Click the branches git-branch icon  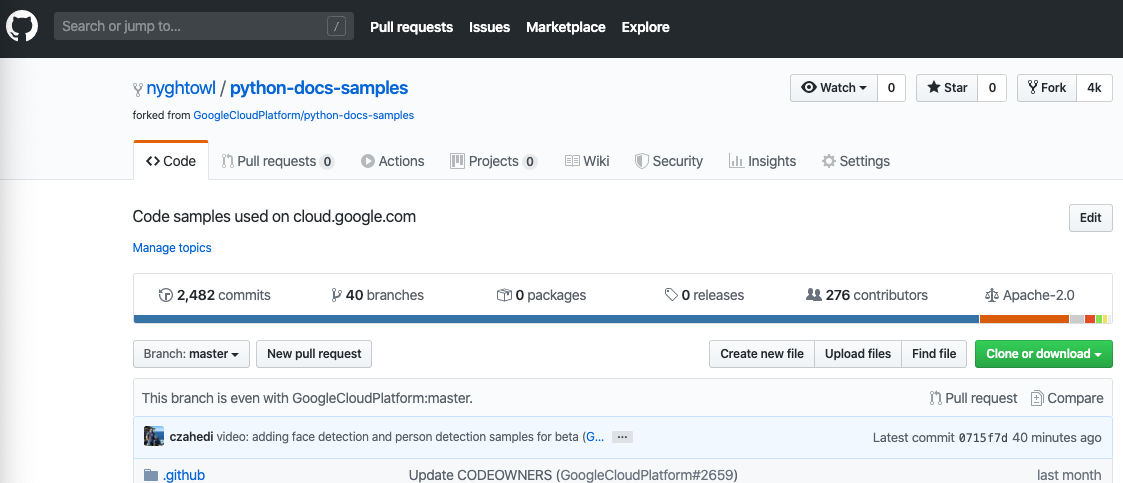336,295
